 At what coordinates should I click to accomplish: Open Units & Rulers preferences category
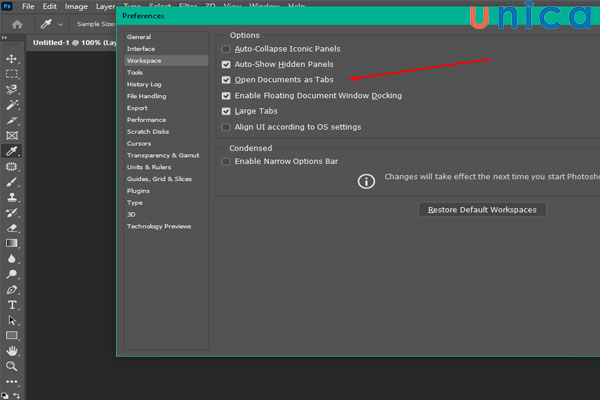[149, 167]
